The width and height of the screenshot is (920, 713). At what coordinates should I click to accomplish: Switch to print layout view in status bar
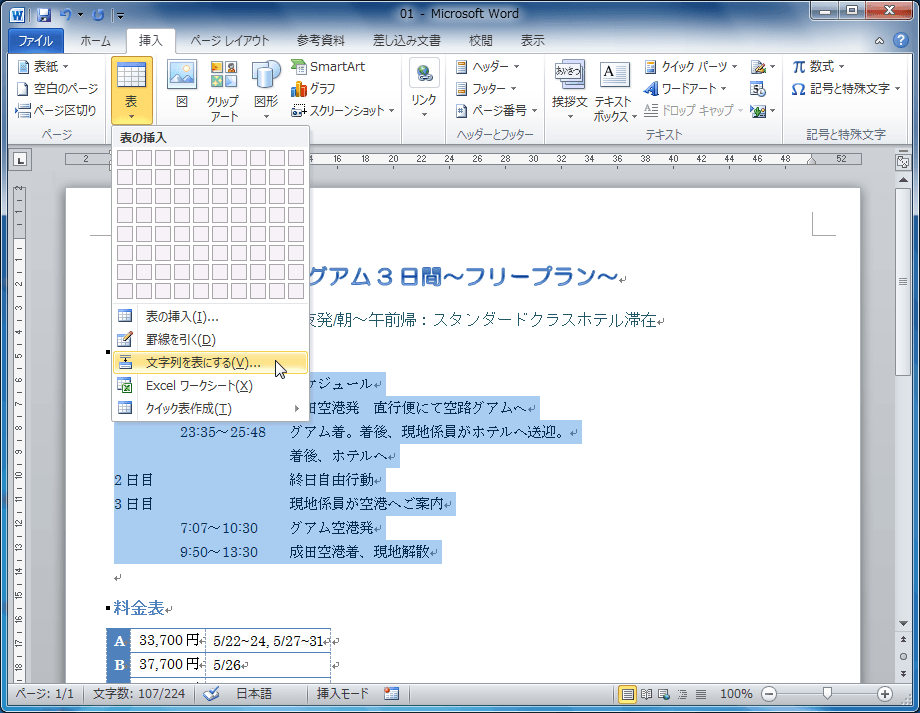(x=628, y=694)
